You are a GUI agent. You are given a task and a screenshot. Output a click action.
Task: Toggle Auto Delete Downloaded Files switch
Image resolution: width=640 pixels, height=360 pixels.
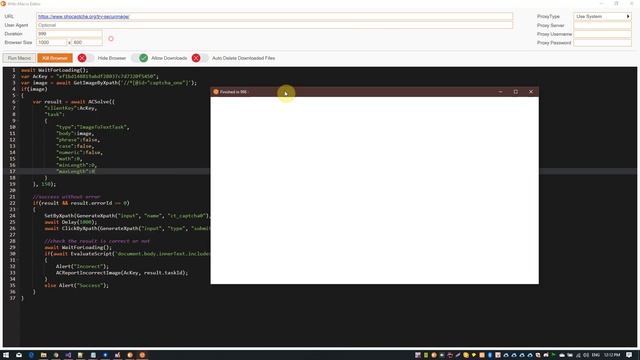(200, 58)
